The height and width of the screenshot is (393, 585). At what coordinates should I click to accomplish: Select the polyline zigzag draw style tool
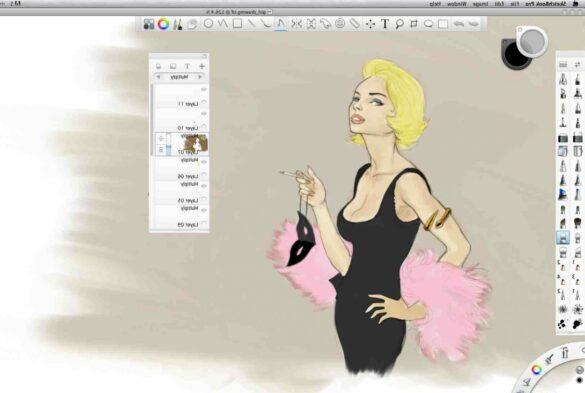(x=223, y=24)
